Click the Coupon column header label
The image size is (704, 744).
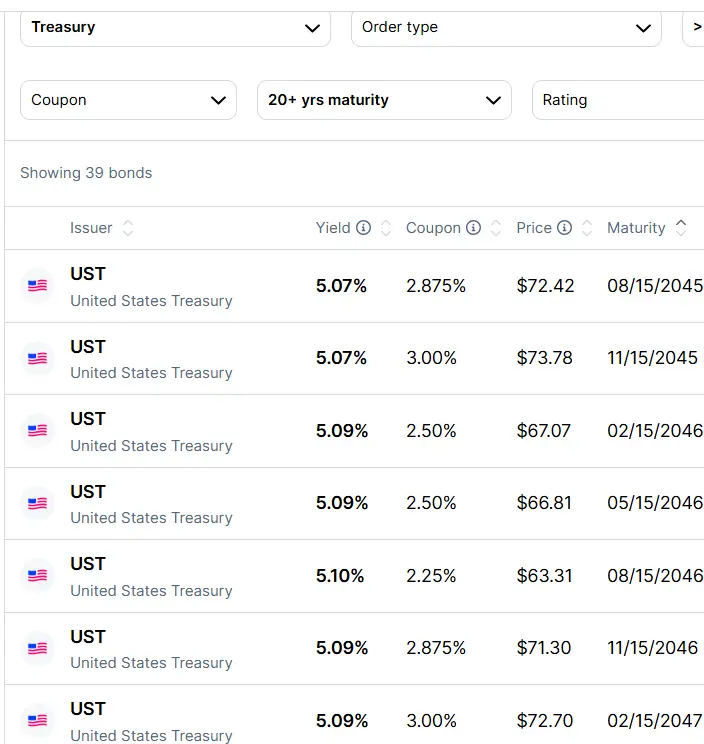(x=433, y=228)
